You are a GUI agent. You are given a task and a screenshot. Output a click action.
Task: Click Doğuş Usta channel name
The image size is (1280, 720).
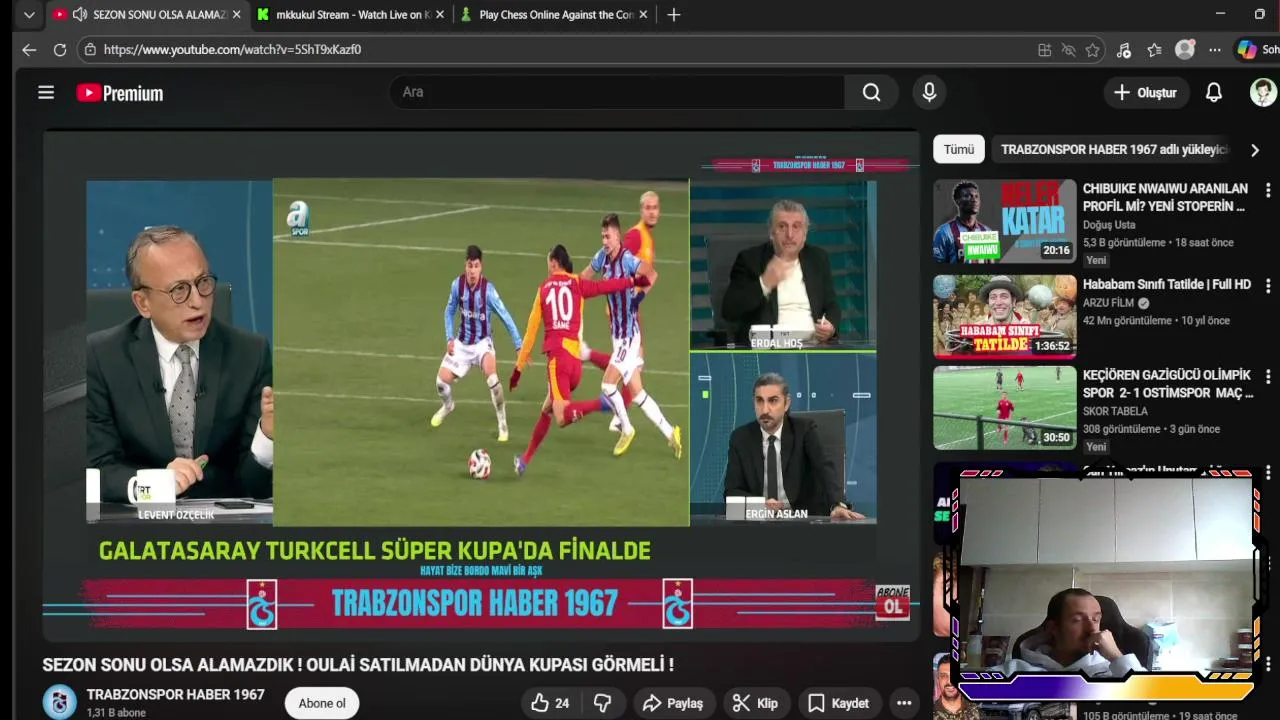pyautogui.click(x=1109, y=225)
